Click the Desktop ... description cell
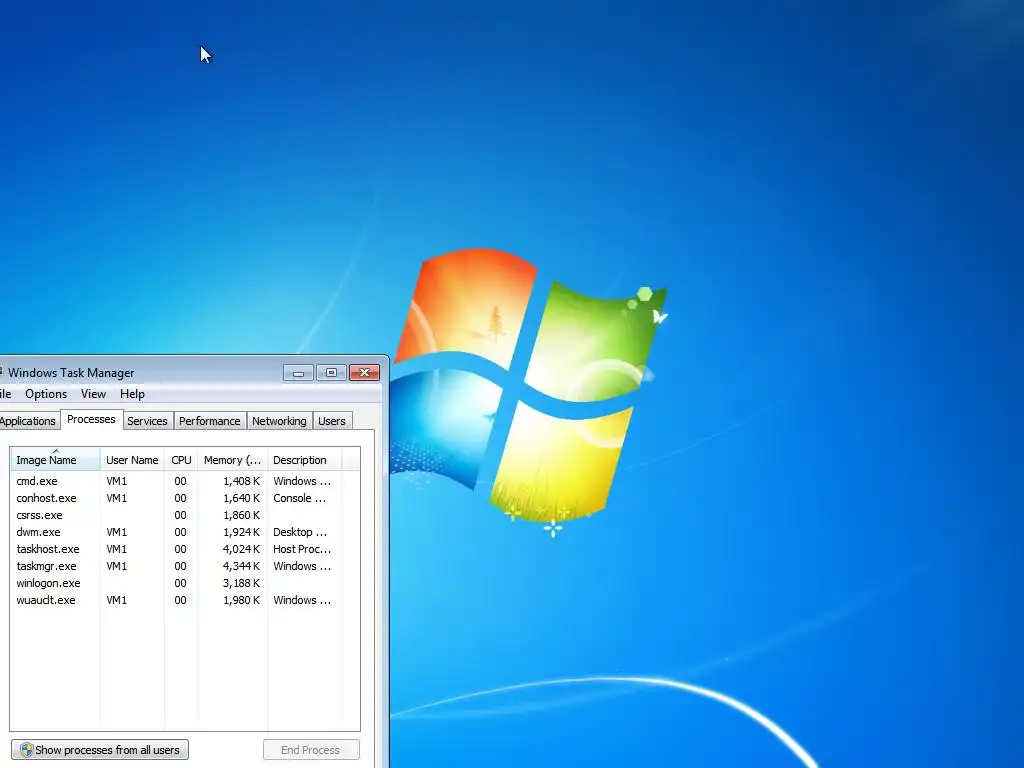 click(300, 532)
